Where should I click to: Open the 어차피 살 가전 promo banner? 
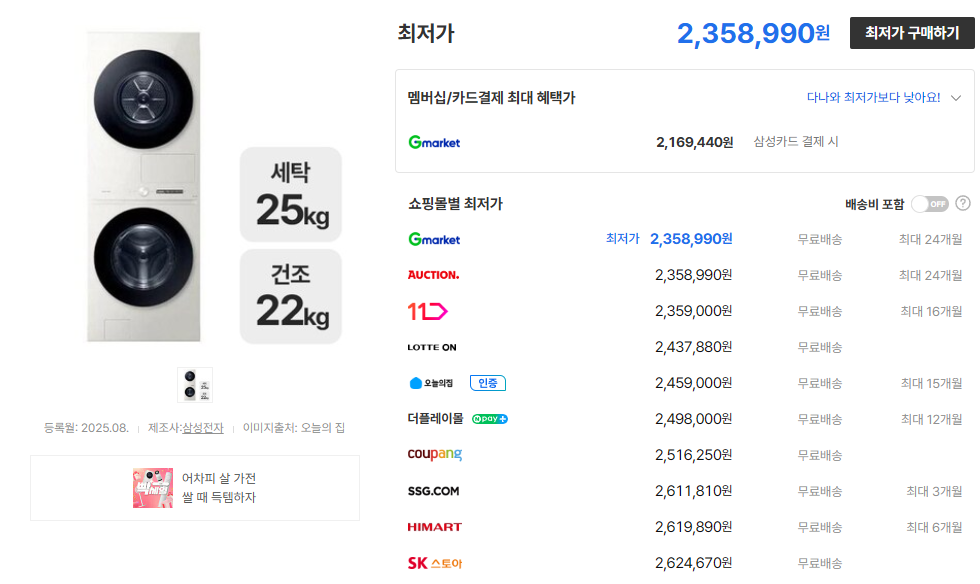pyautogui.click(x=195, y=488)
